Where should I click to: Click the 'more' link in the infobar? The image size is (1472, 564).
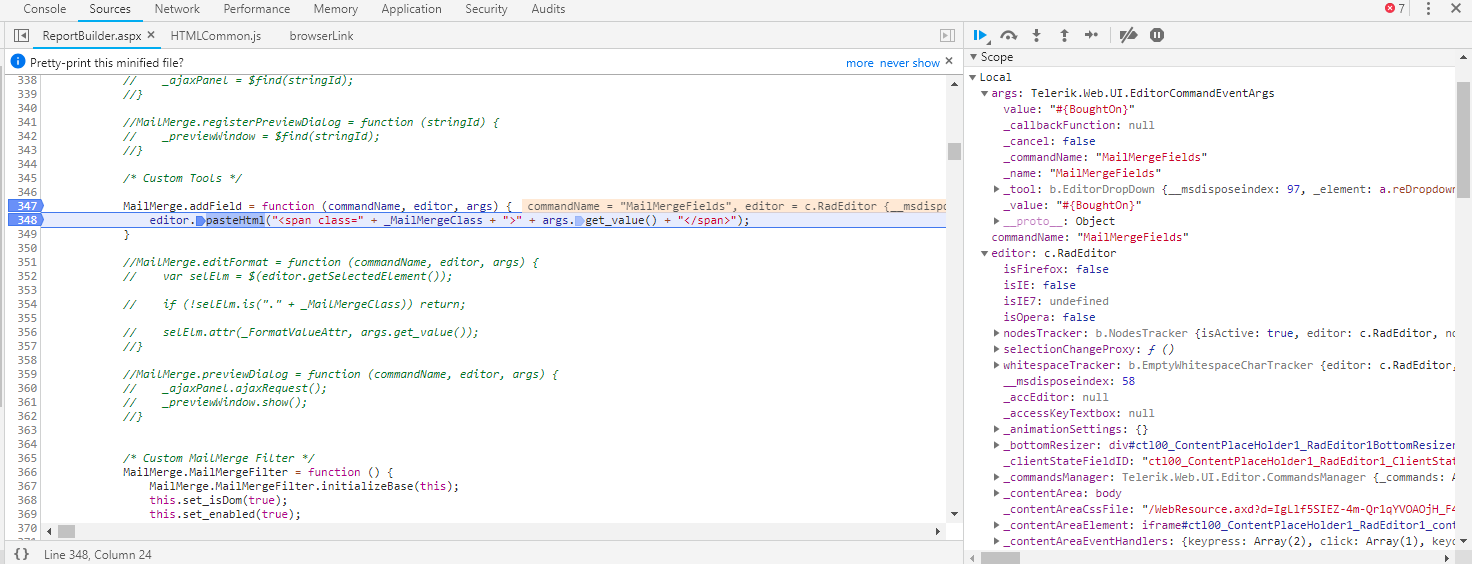point(860,62)
